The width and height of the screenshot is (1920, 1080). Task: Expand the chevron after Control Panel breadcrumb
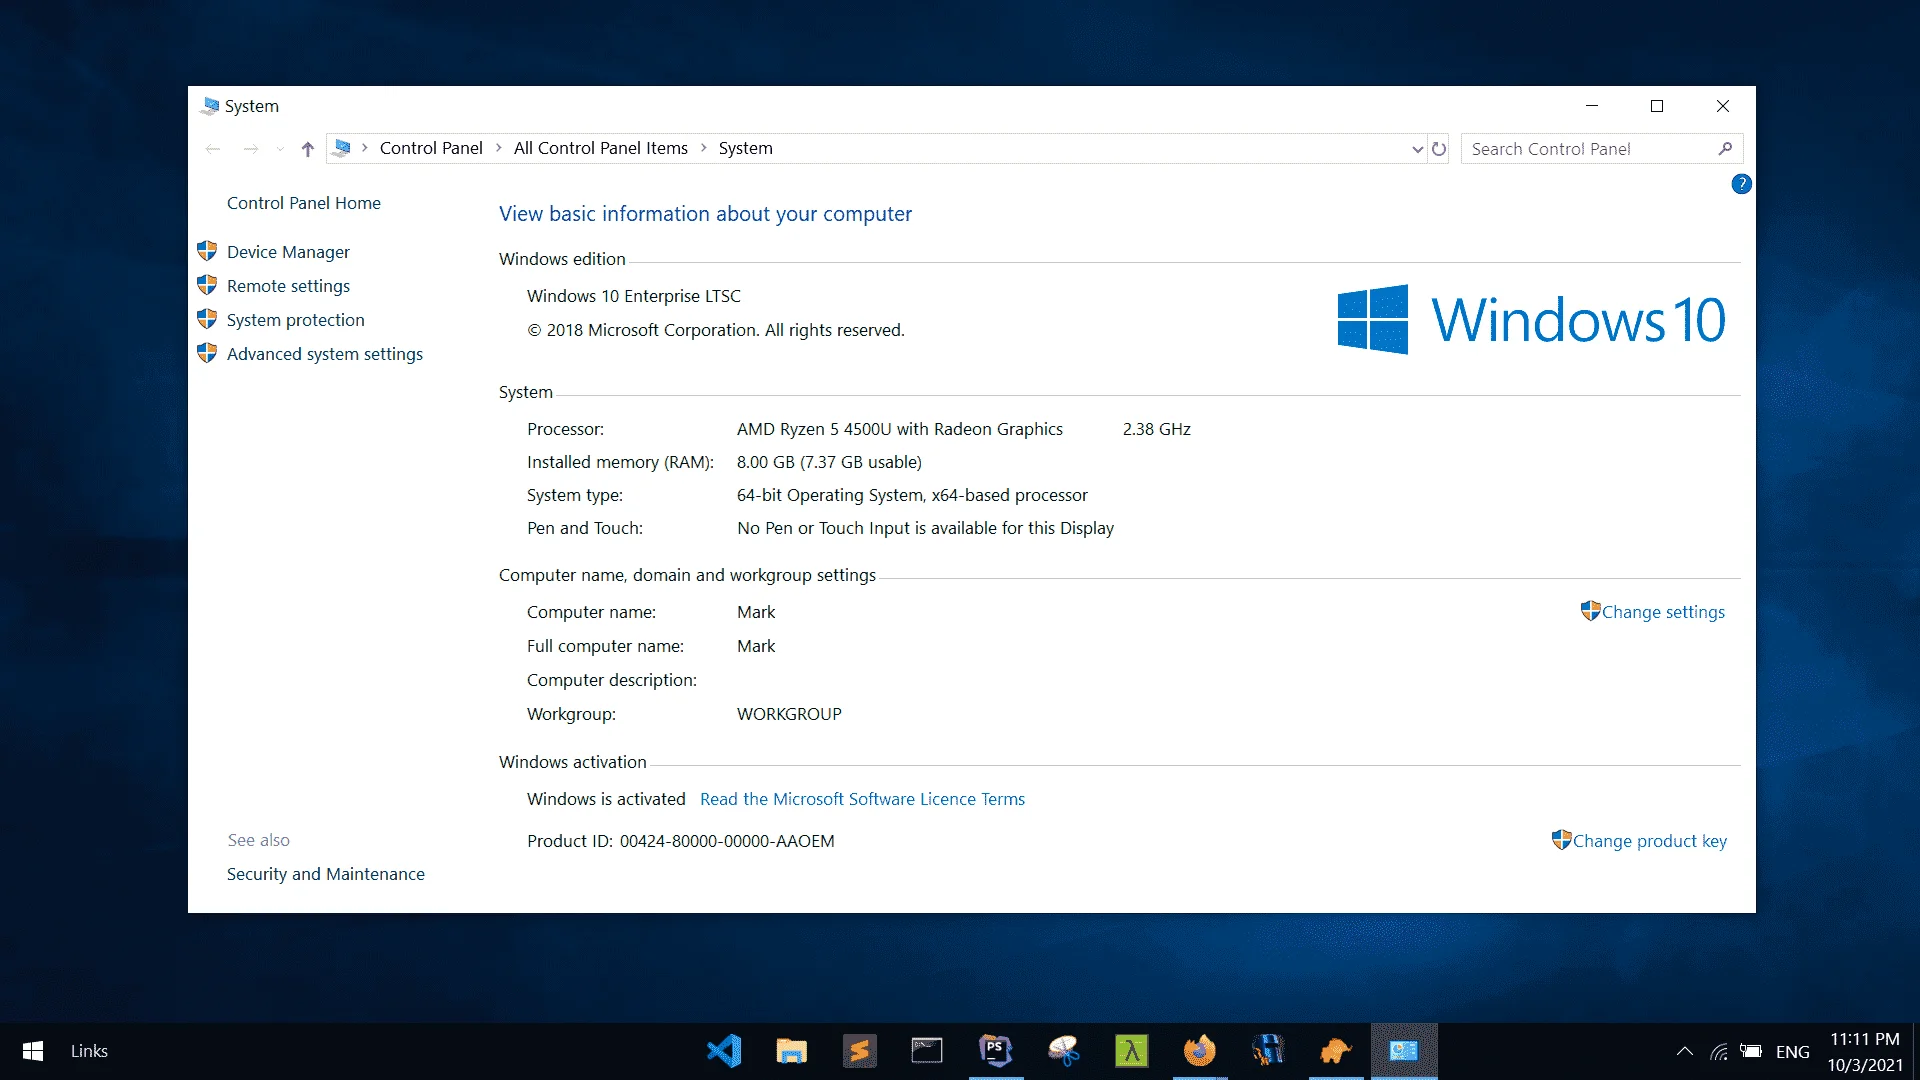[499, 148]
